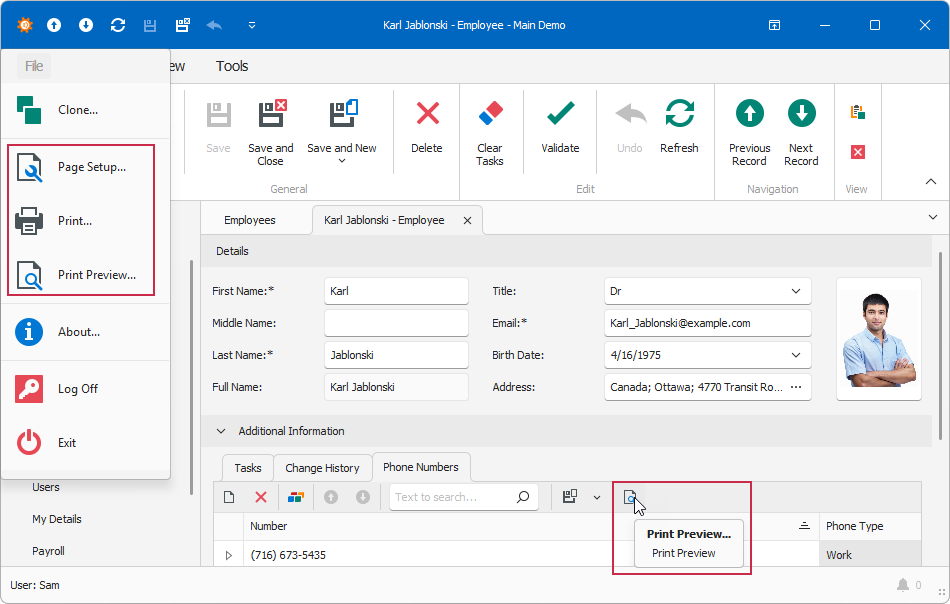Click the red X icon in the View ribbon group

857,152
